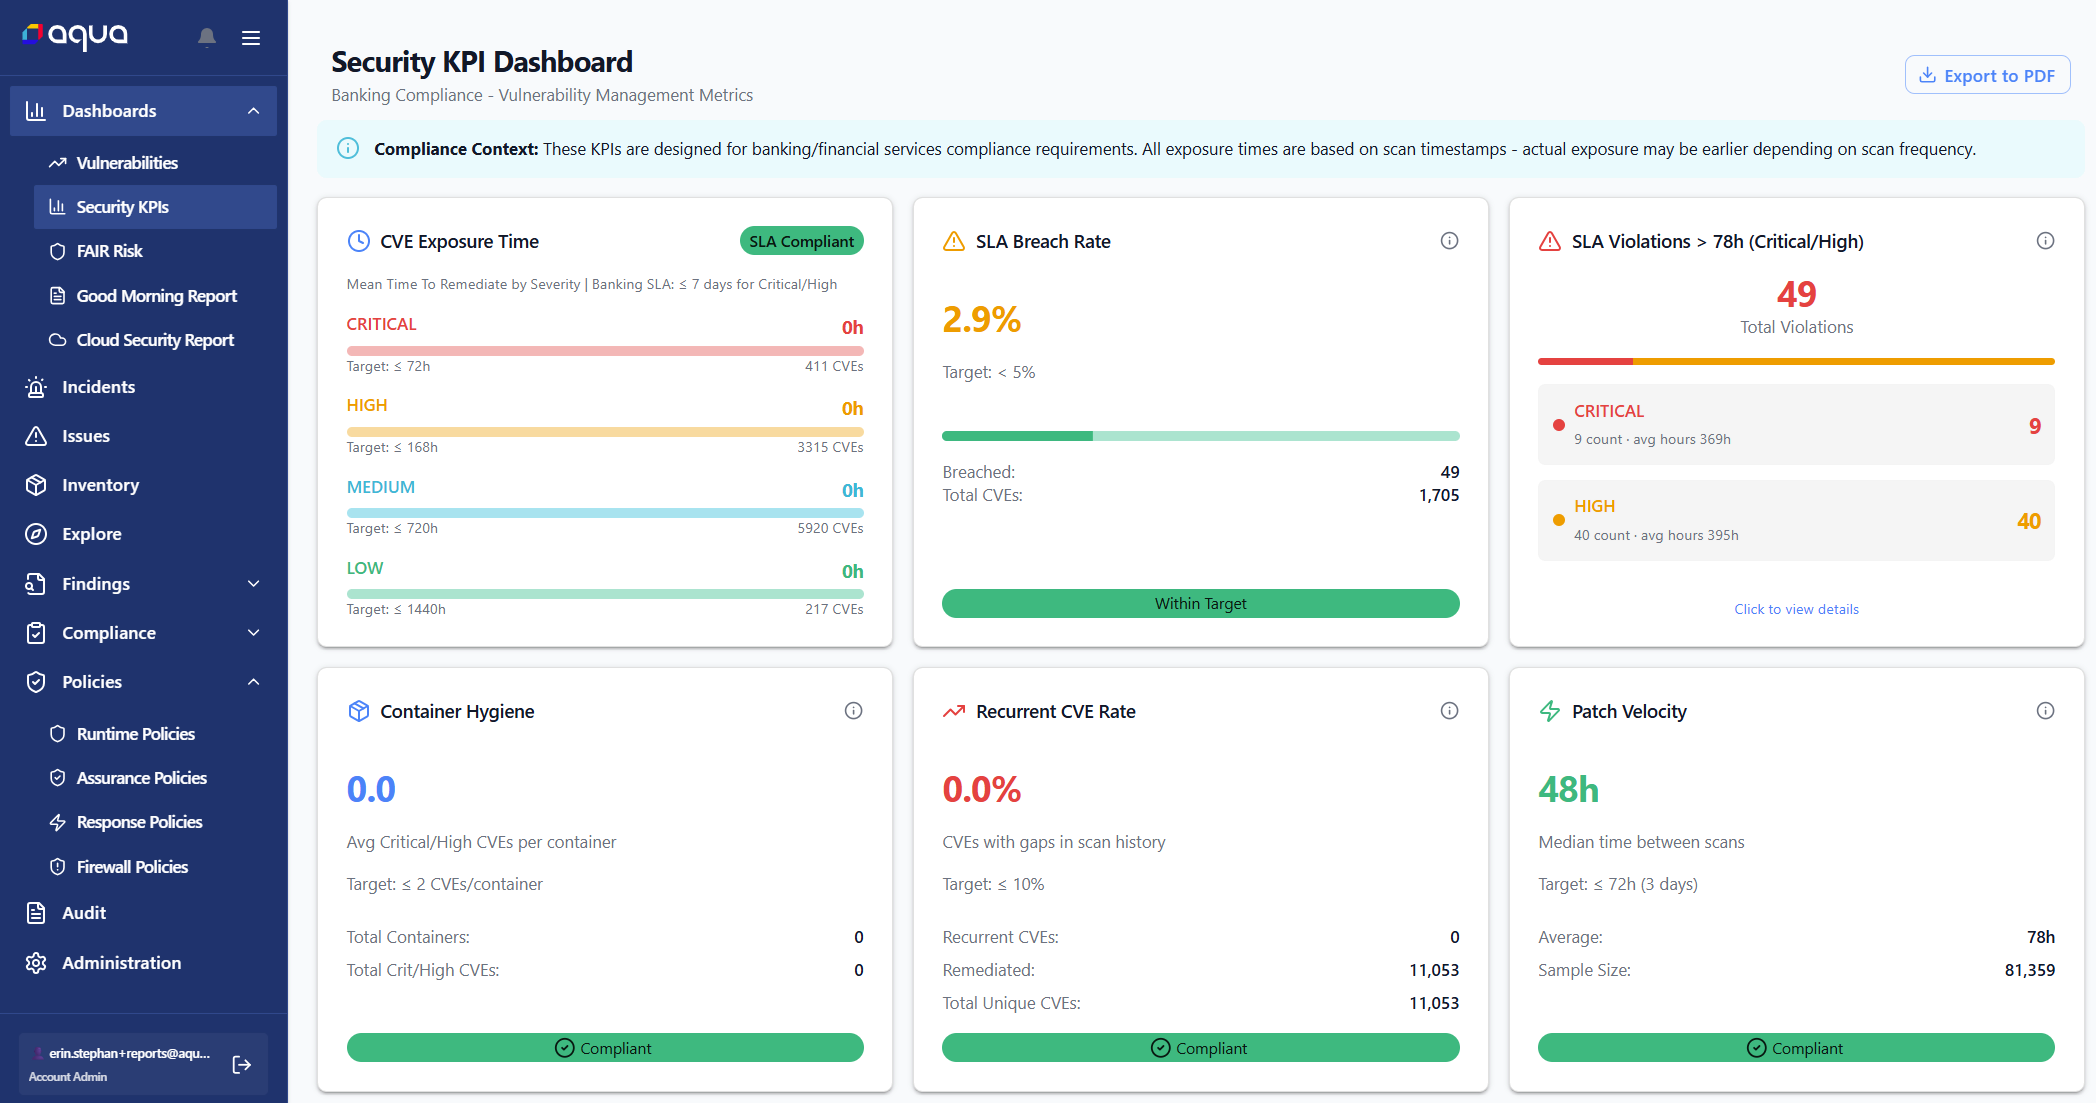
Task: Click the Container Hygiene cube icon
Action: pos(358,711)
